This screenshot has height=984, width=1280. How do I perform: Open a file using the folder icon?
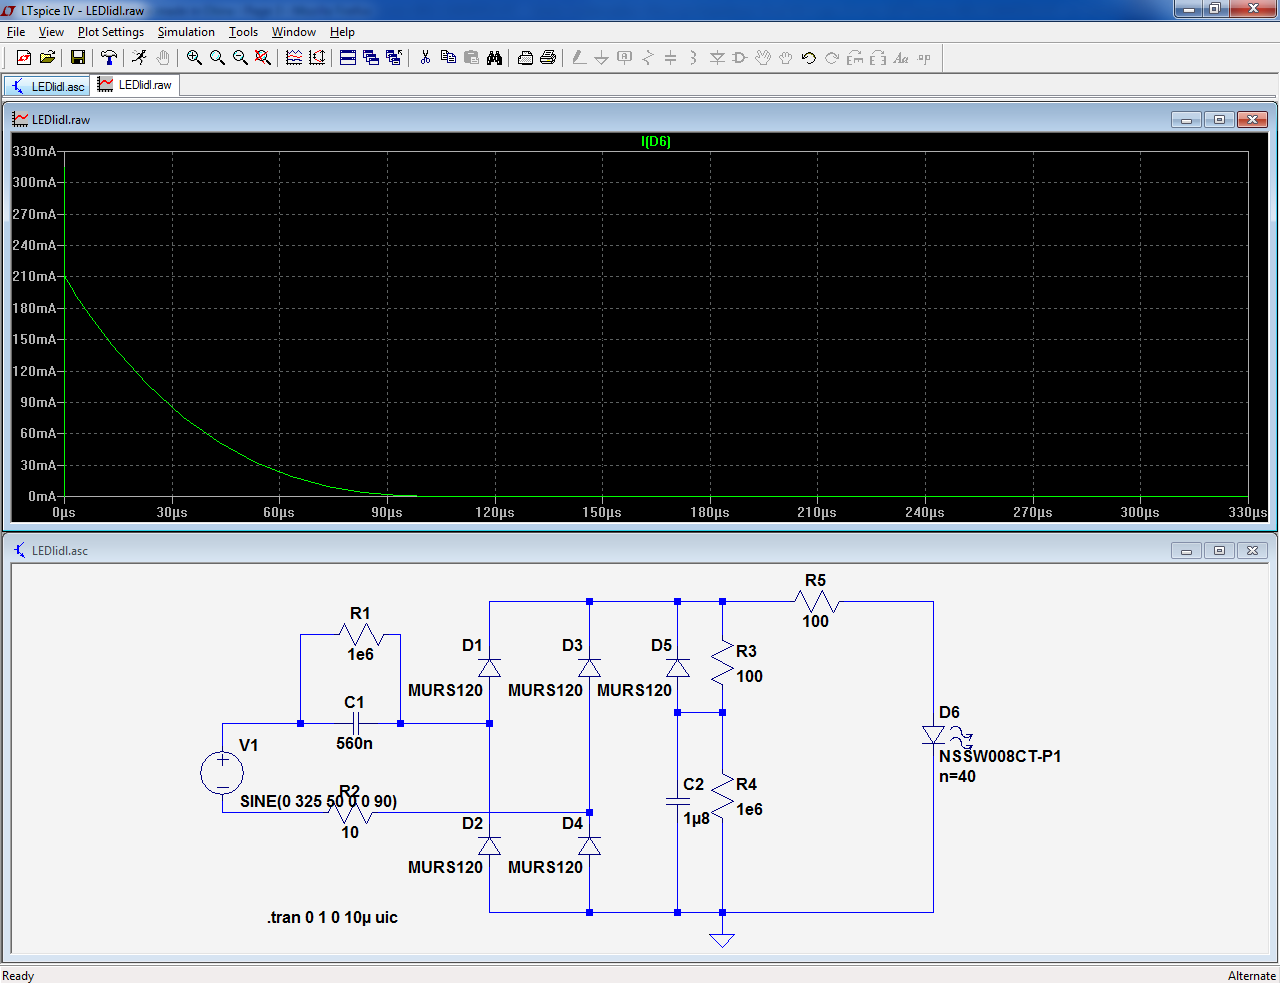coord(47,58)
